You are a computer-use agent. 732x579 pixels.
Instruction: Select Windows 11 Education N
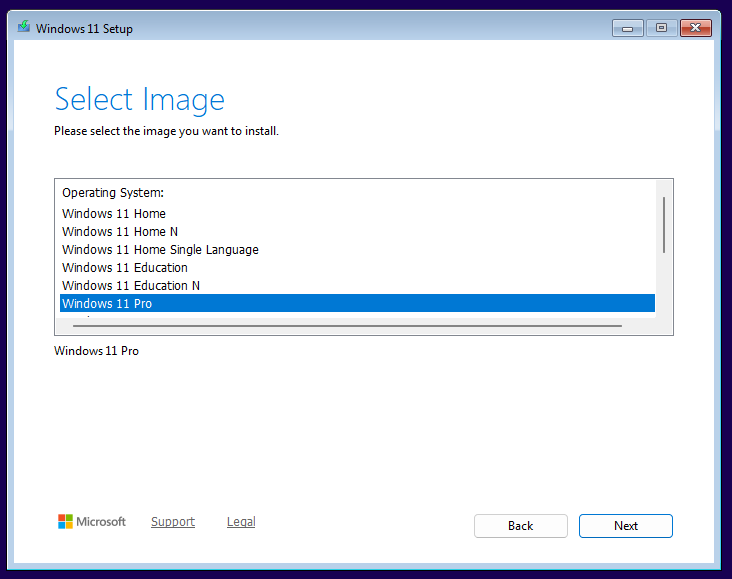click(357, 285)
